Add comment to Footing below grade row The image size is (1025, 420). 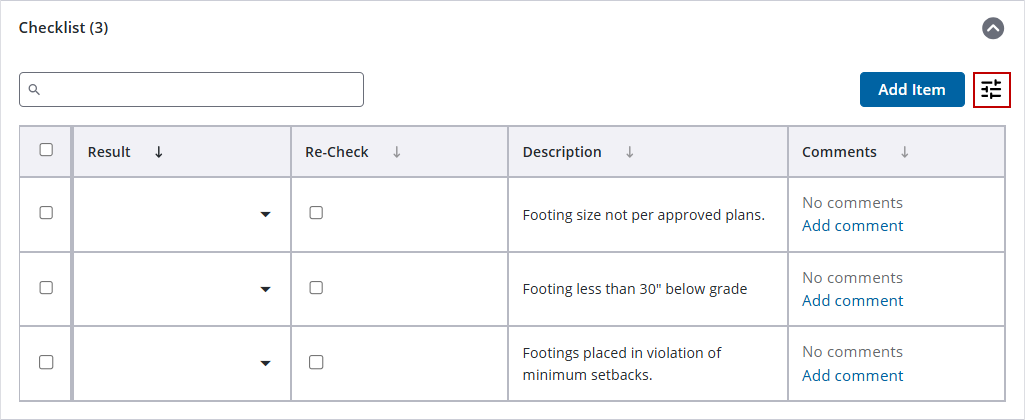(x=852, y=301)
